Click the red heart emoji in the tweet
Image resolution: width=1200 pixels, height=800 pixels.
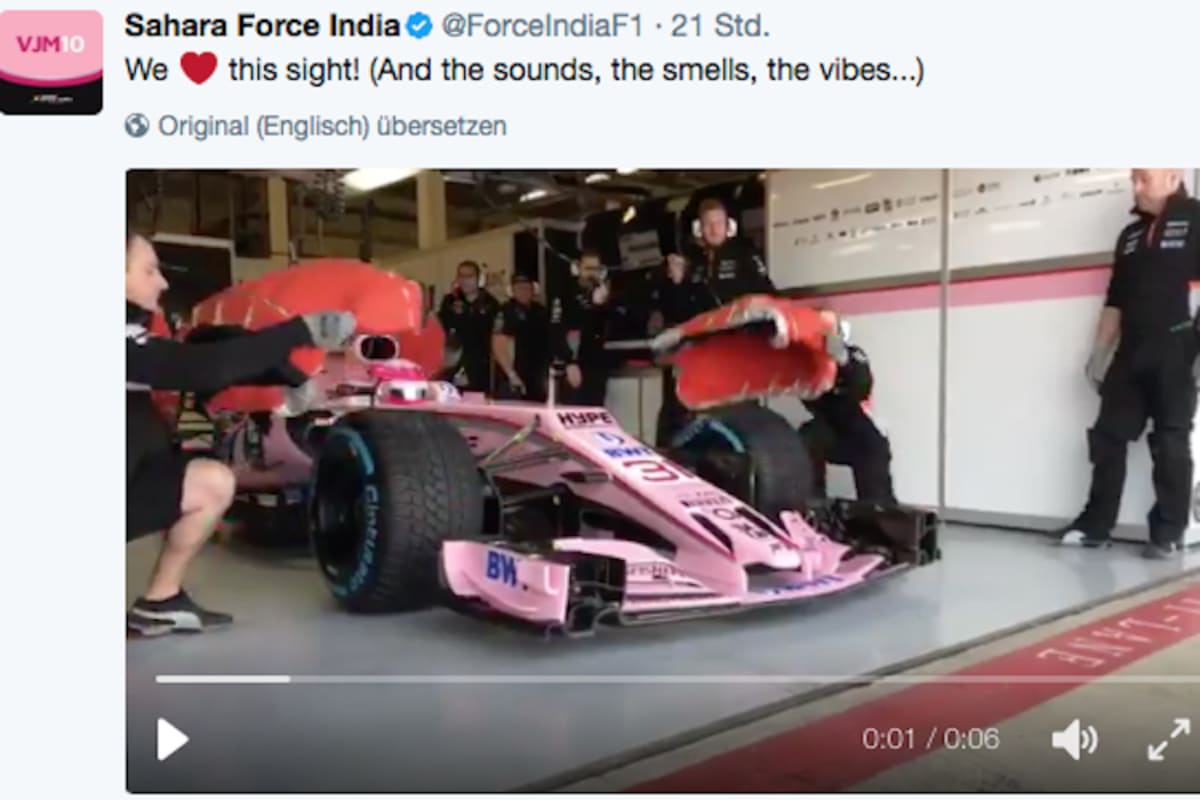pos(198,70)
